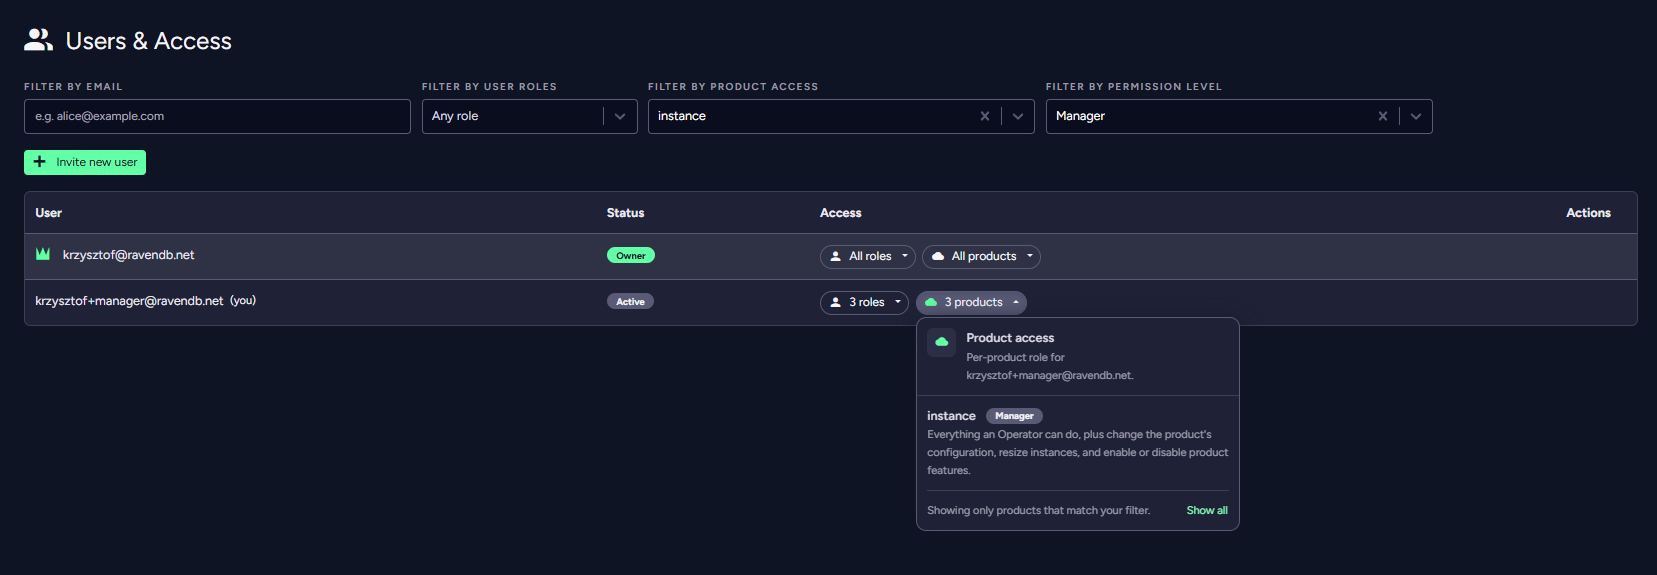
Task: Click the Filter by product access label
Action: click(x=733, y=87)
